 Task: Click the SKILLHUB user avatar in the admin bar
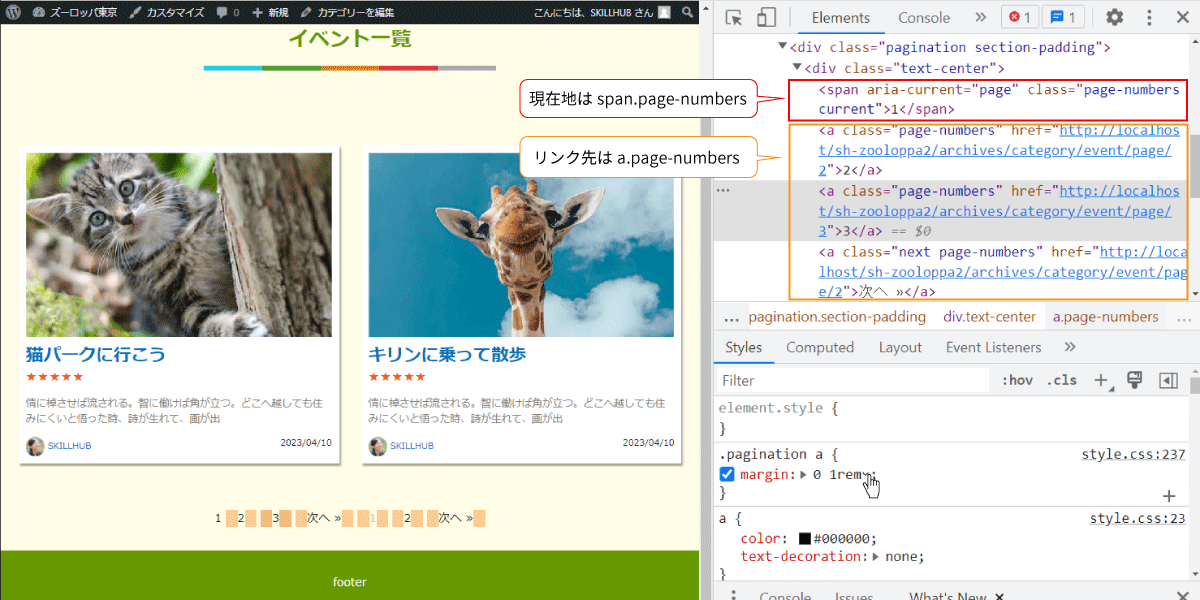(x=664, y=12)
